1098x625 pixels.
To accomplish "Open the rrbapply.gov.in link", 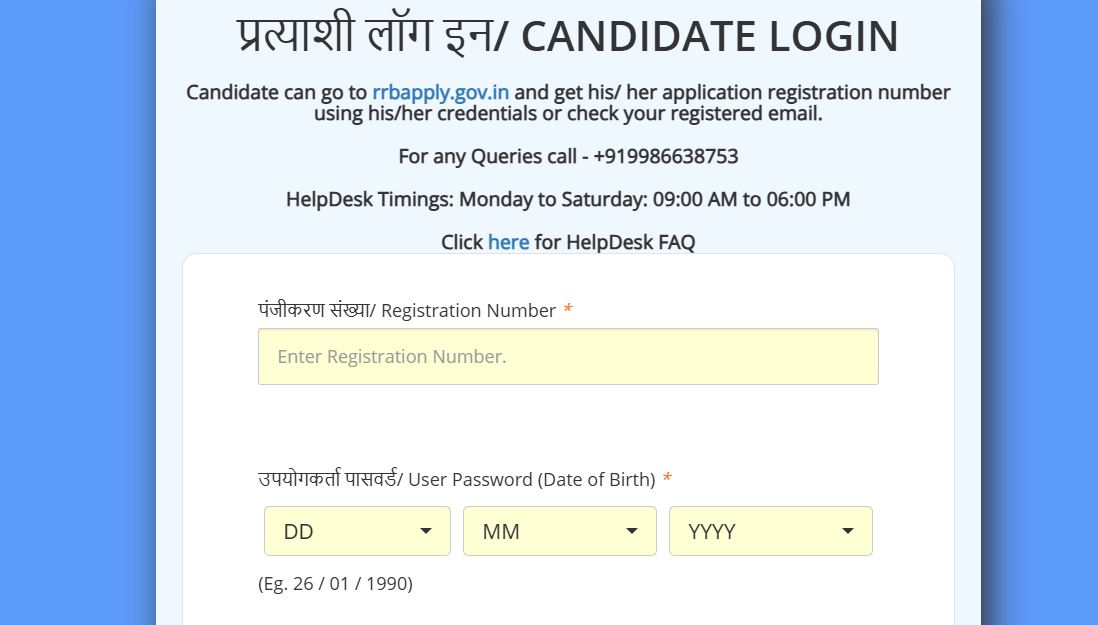I will tap(440, 93).
